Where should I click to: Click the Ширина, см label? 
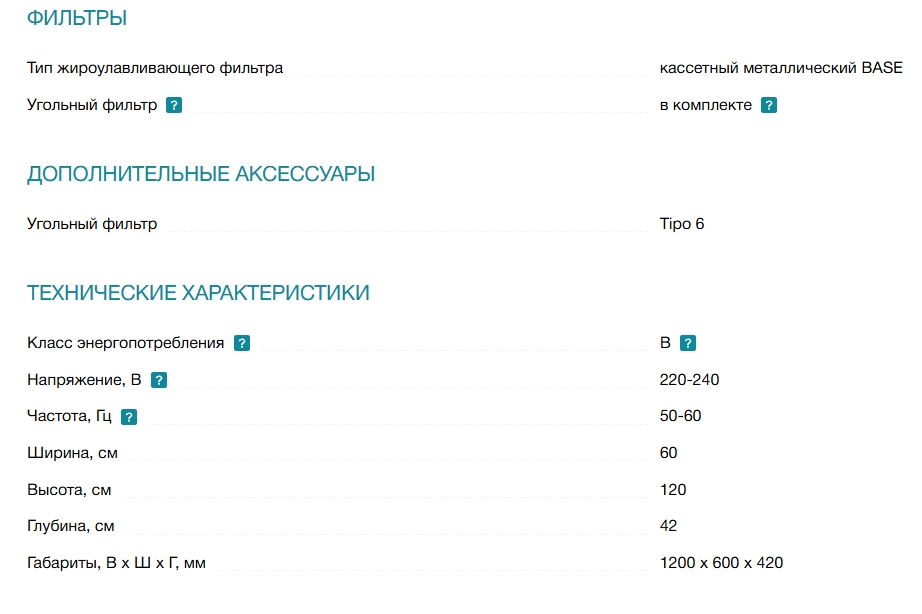click(72, 453)
